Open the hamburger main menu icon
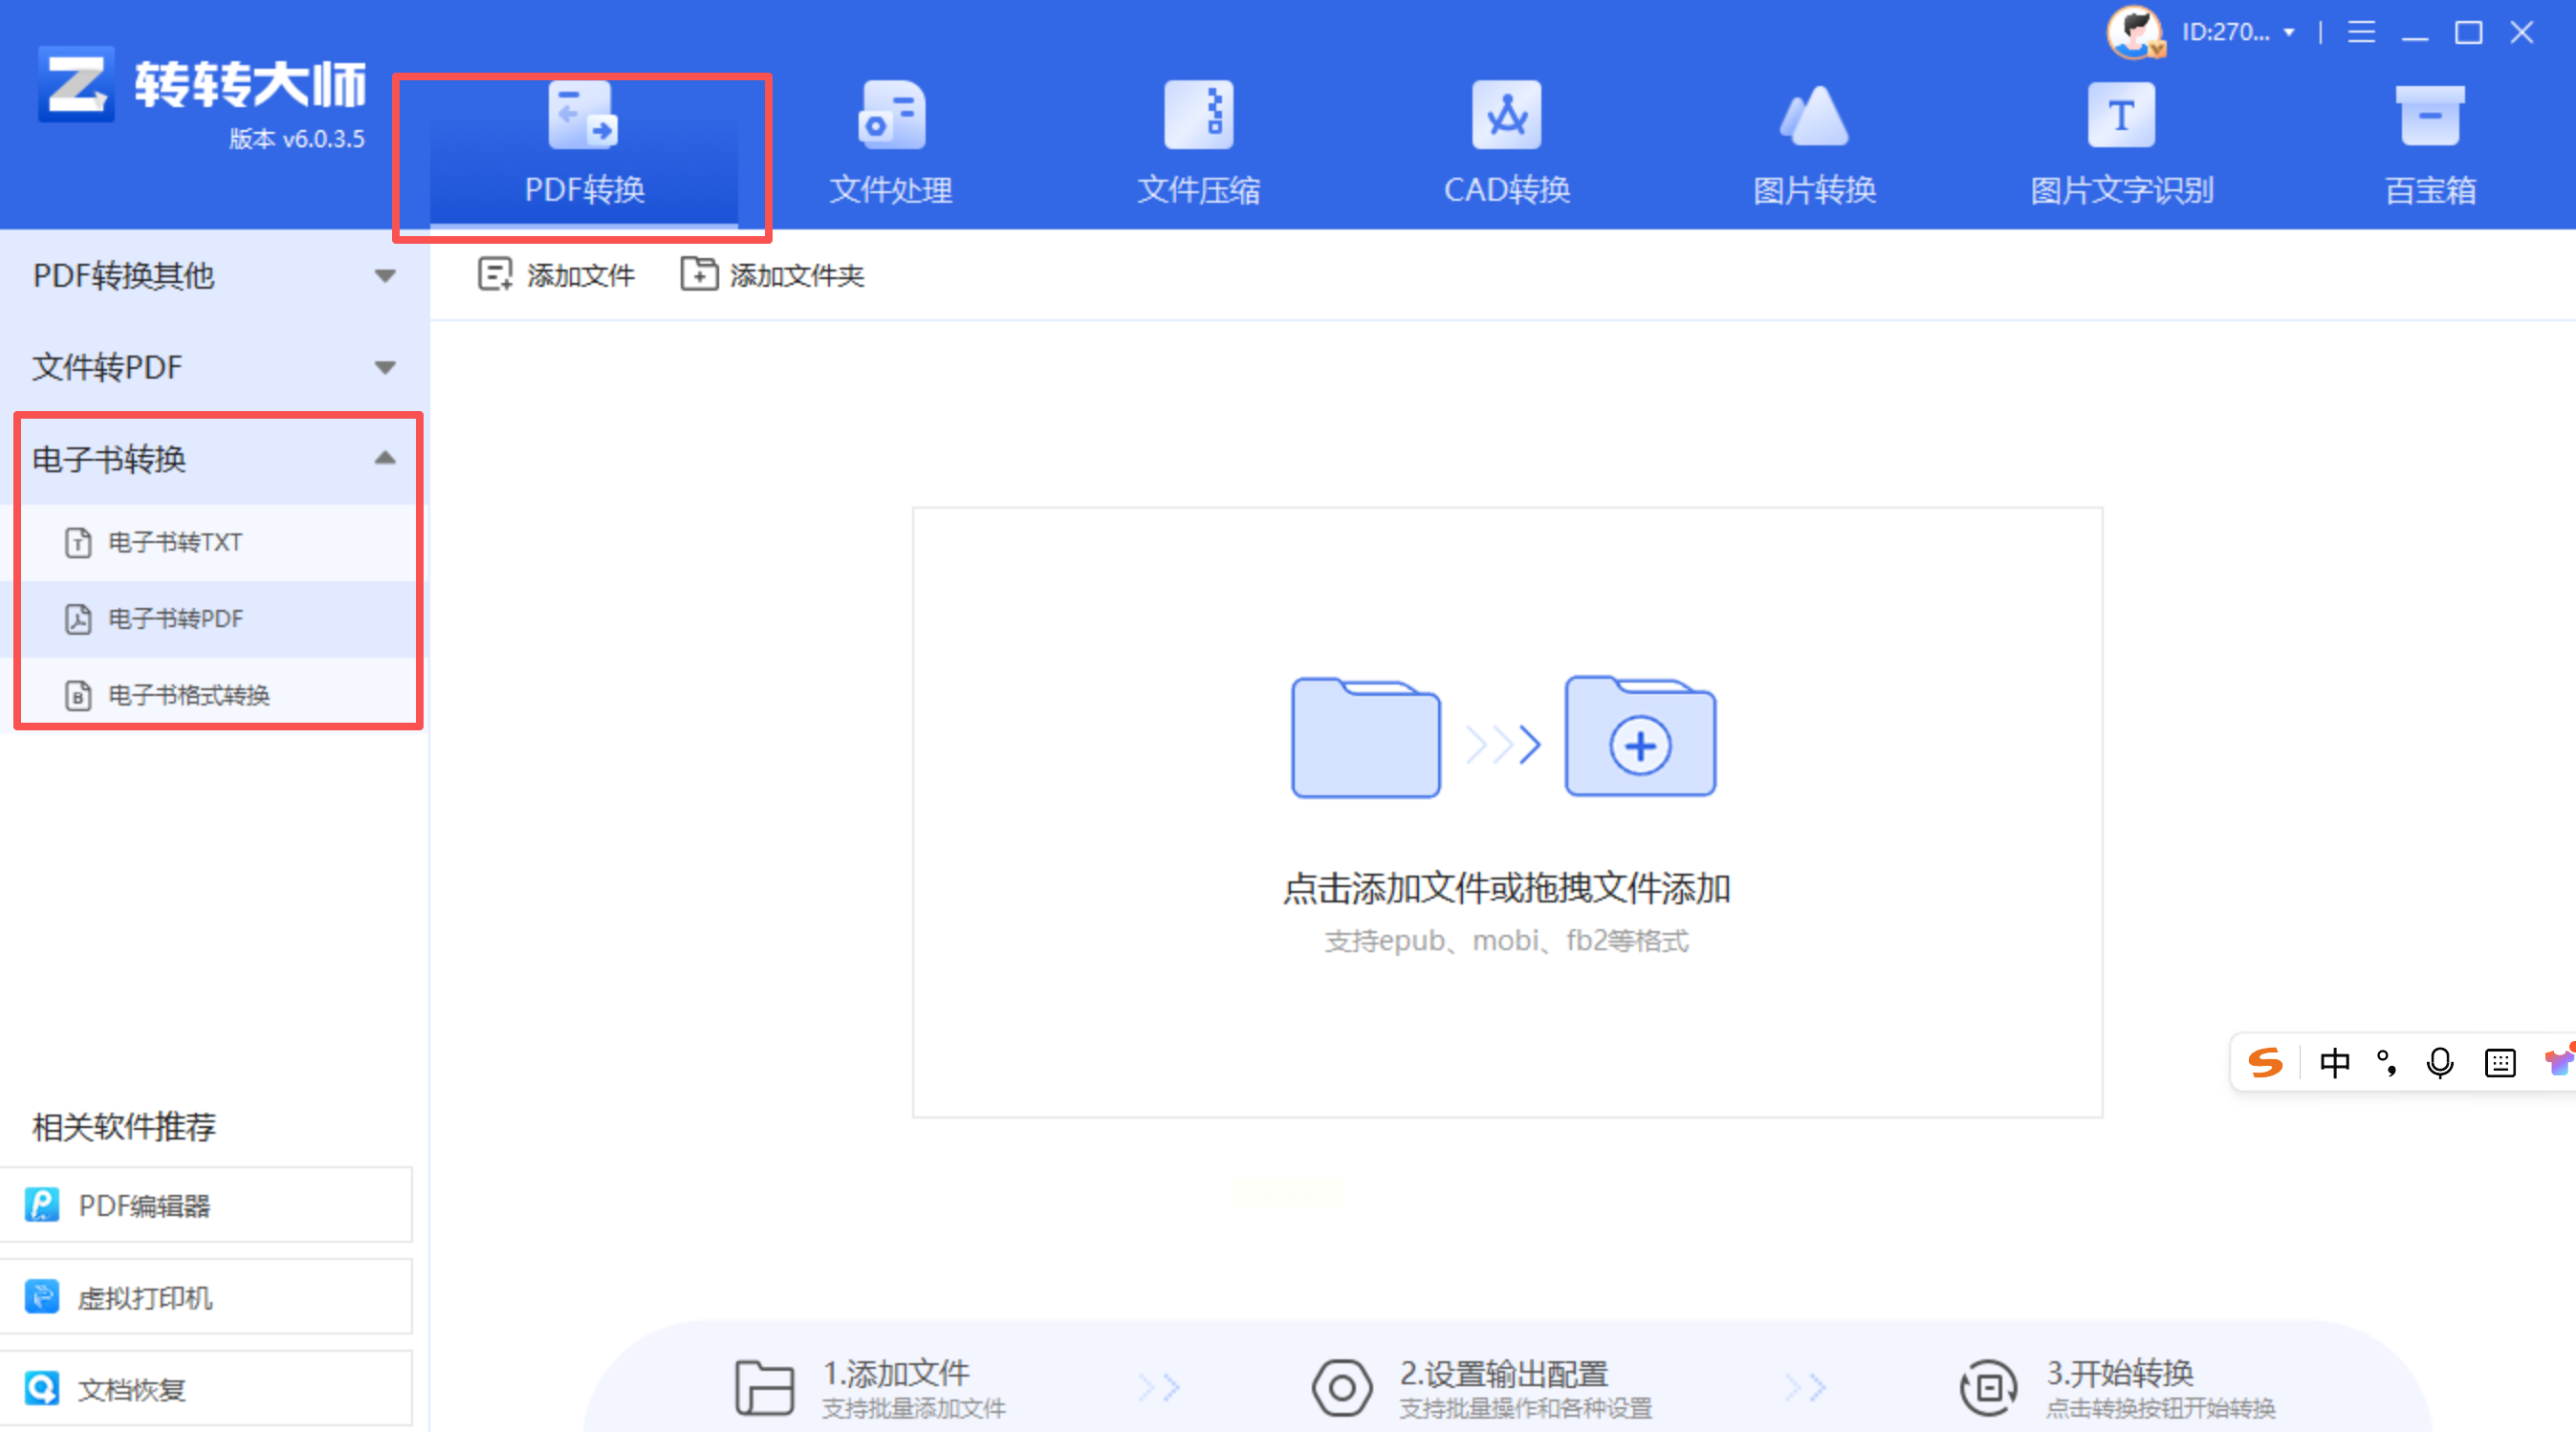2576x1432 pixels. [x=2361, y=33]
